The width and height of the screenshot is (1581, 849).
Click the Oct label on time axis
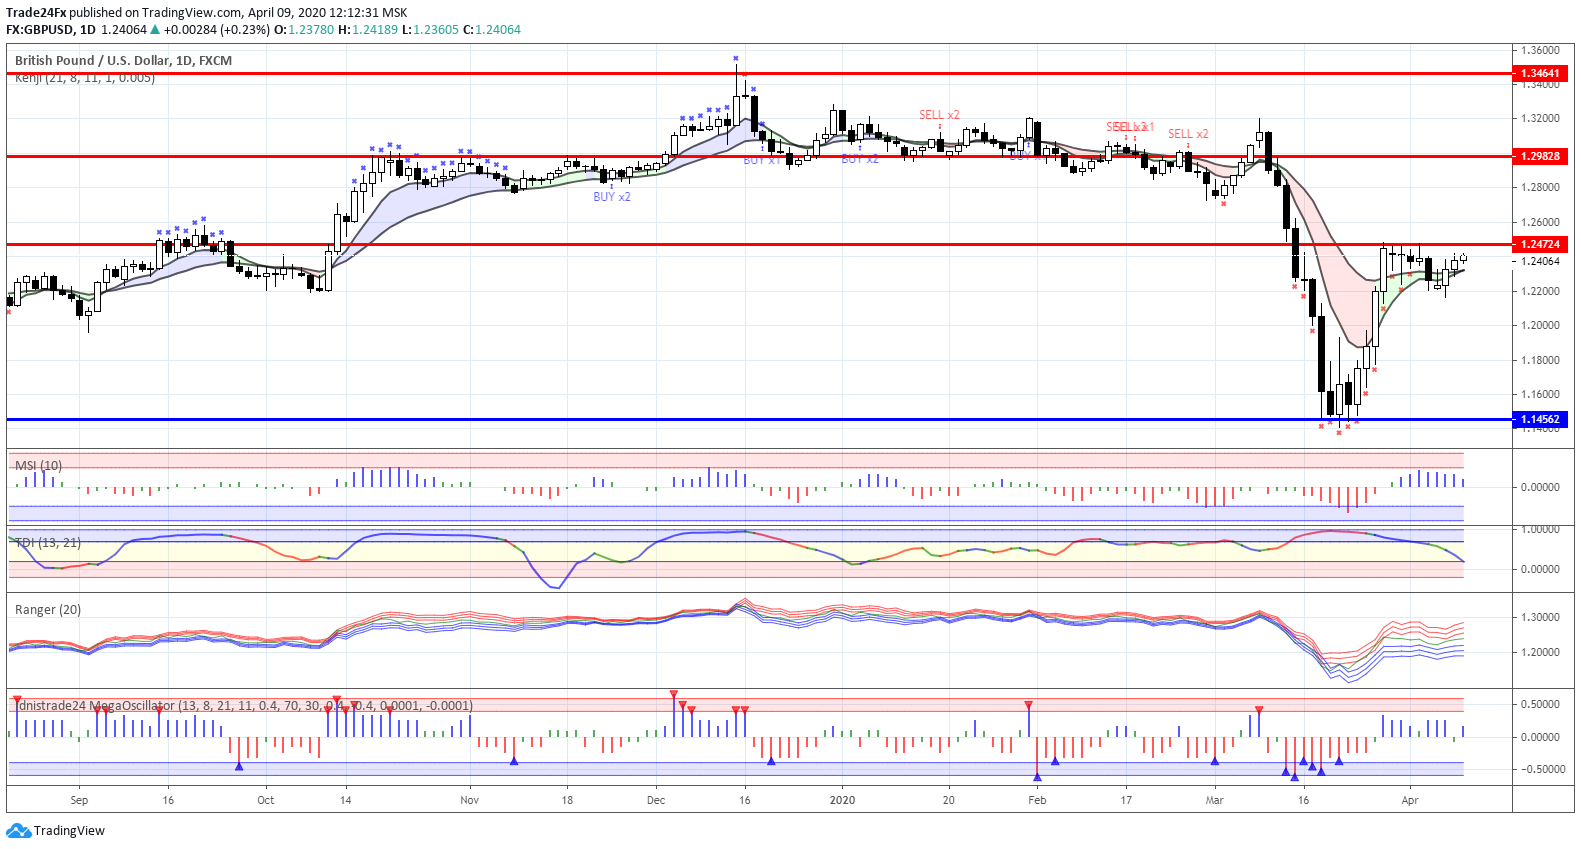click(265, 800)
